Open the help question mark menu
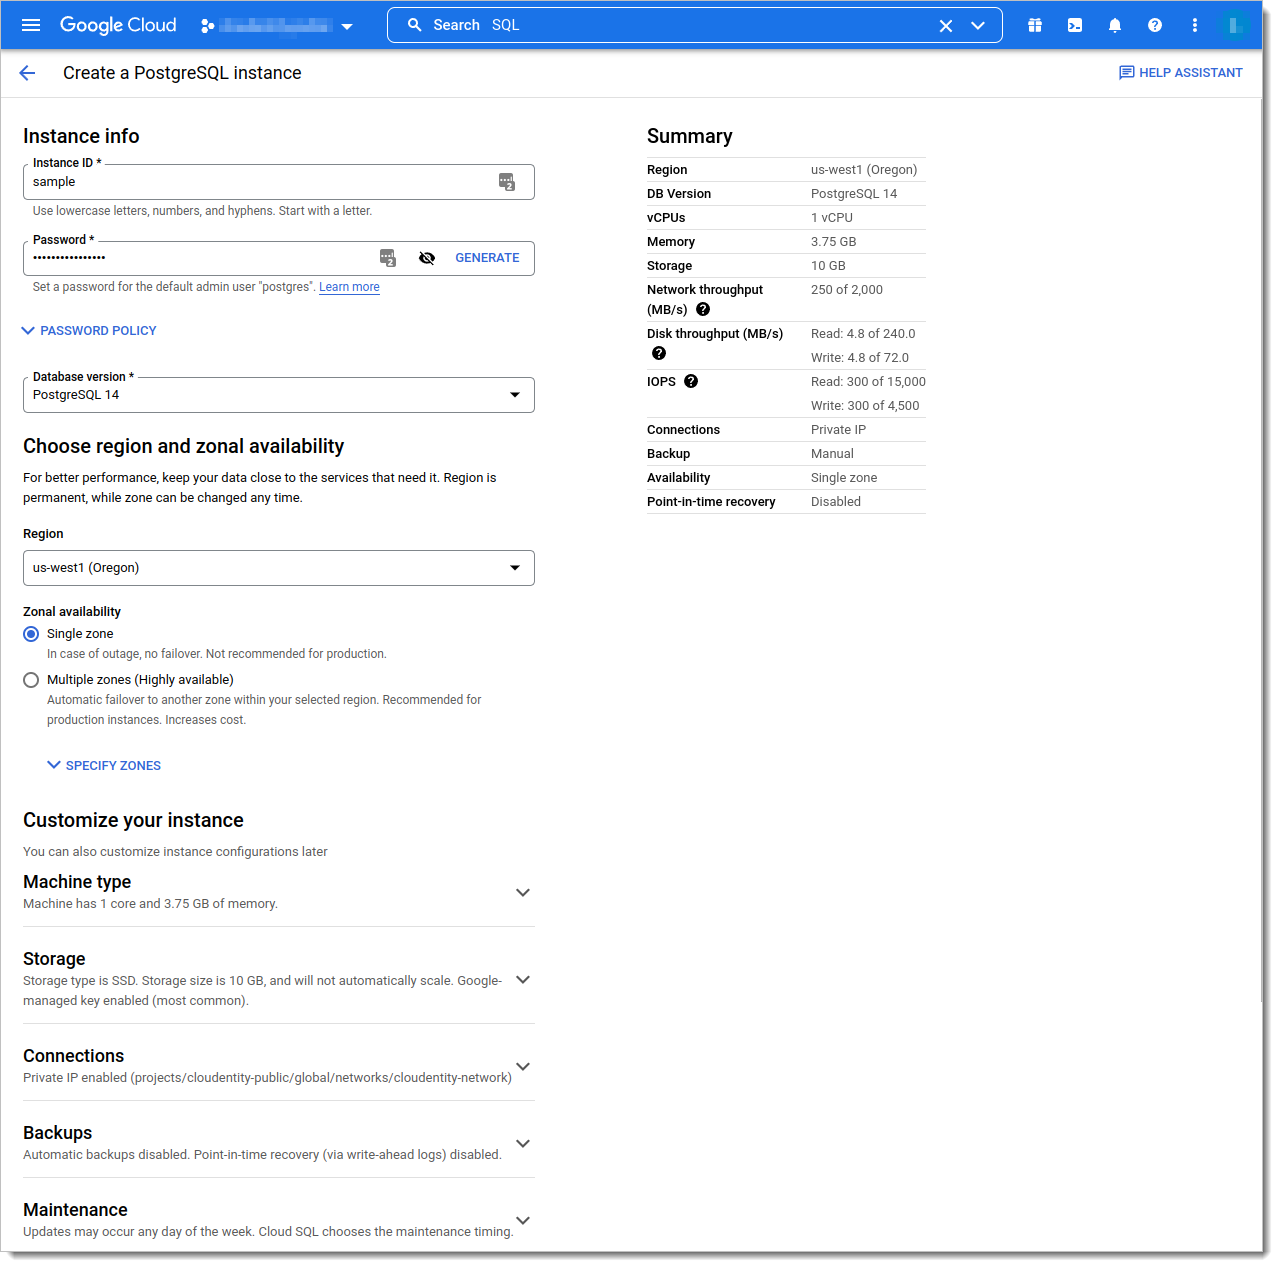This screenshot has height=1267, width=1278. pos(1155,25)
